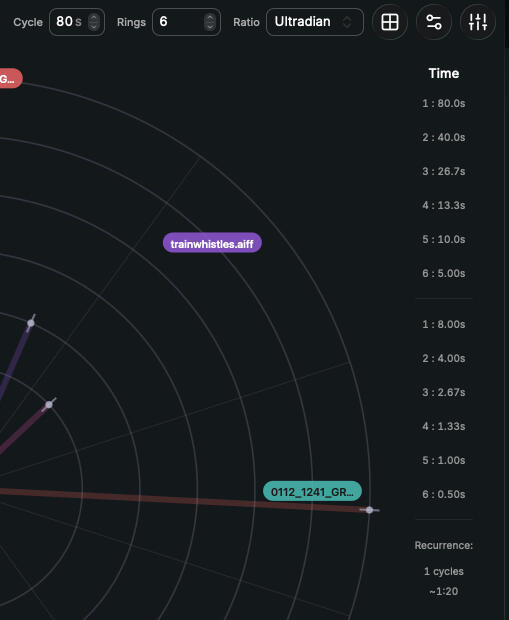Click the Cycle label
509x620 pixels.
coord(28,22)
